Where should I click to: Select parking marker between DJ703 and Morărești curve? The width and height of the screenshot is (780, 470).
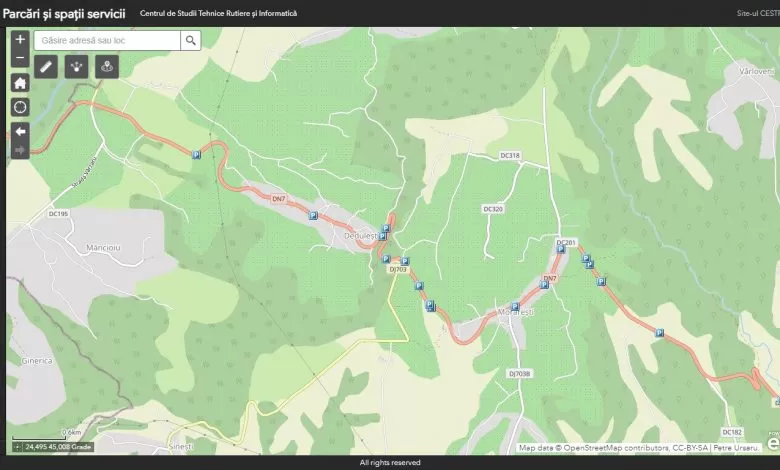coord(419,285)
